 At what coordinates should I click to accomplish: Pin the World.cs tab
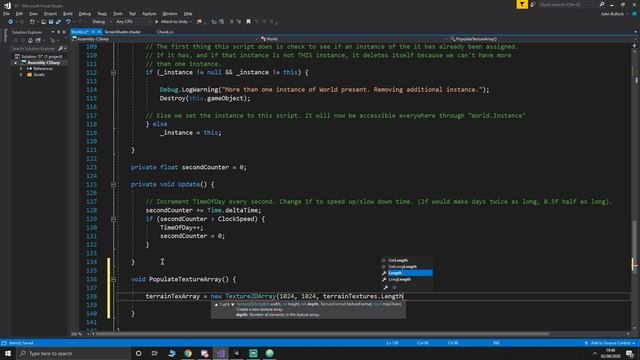[x=93, y=31]
